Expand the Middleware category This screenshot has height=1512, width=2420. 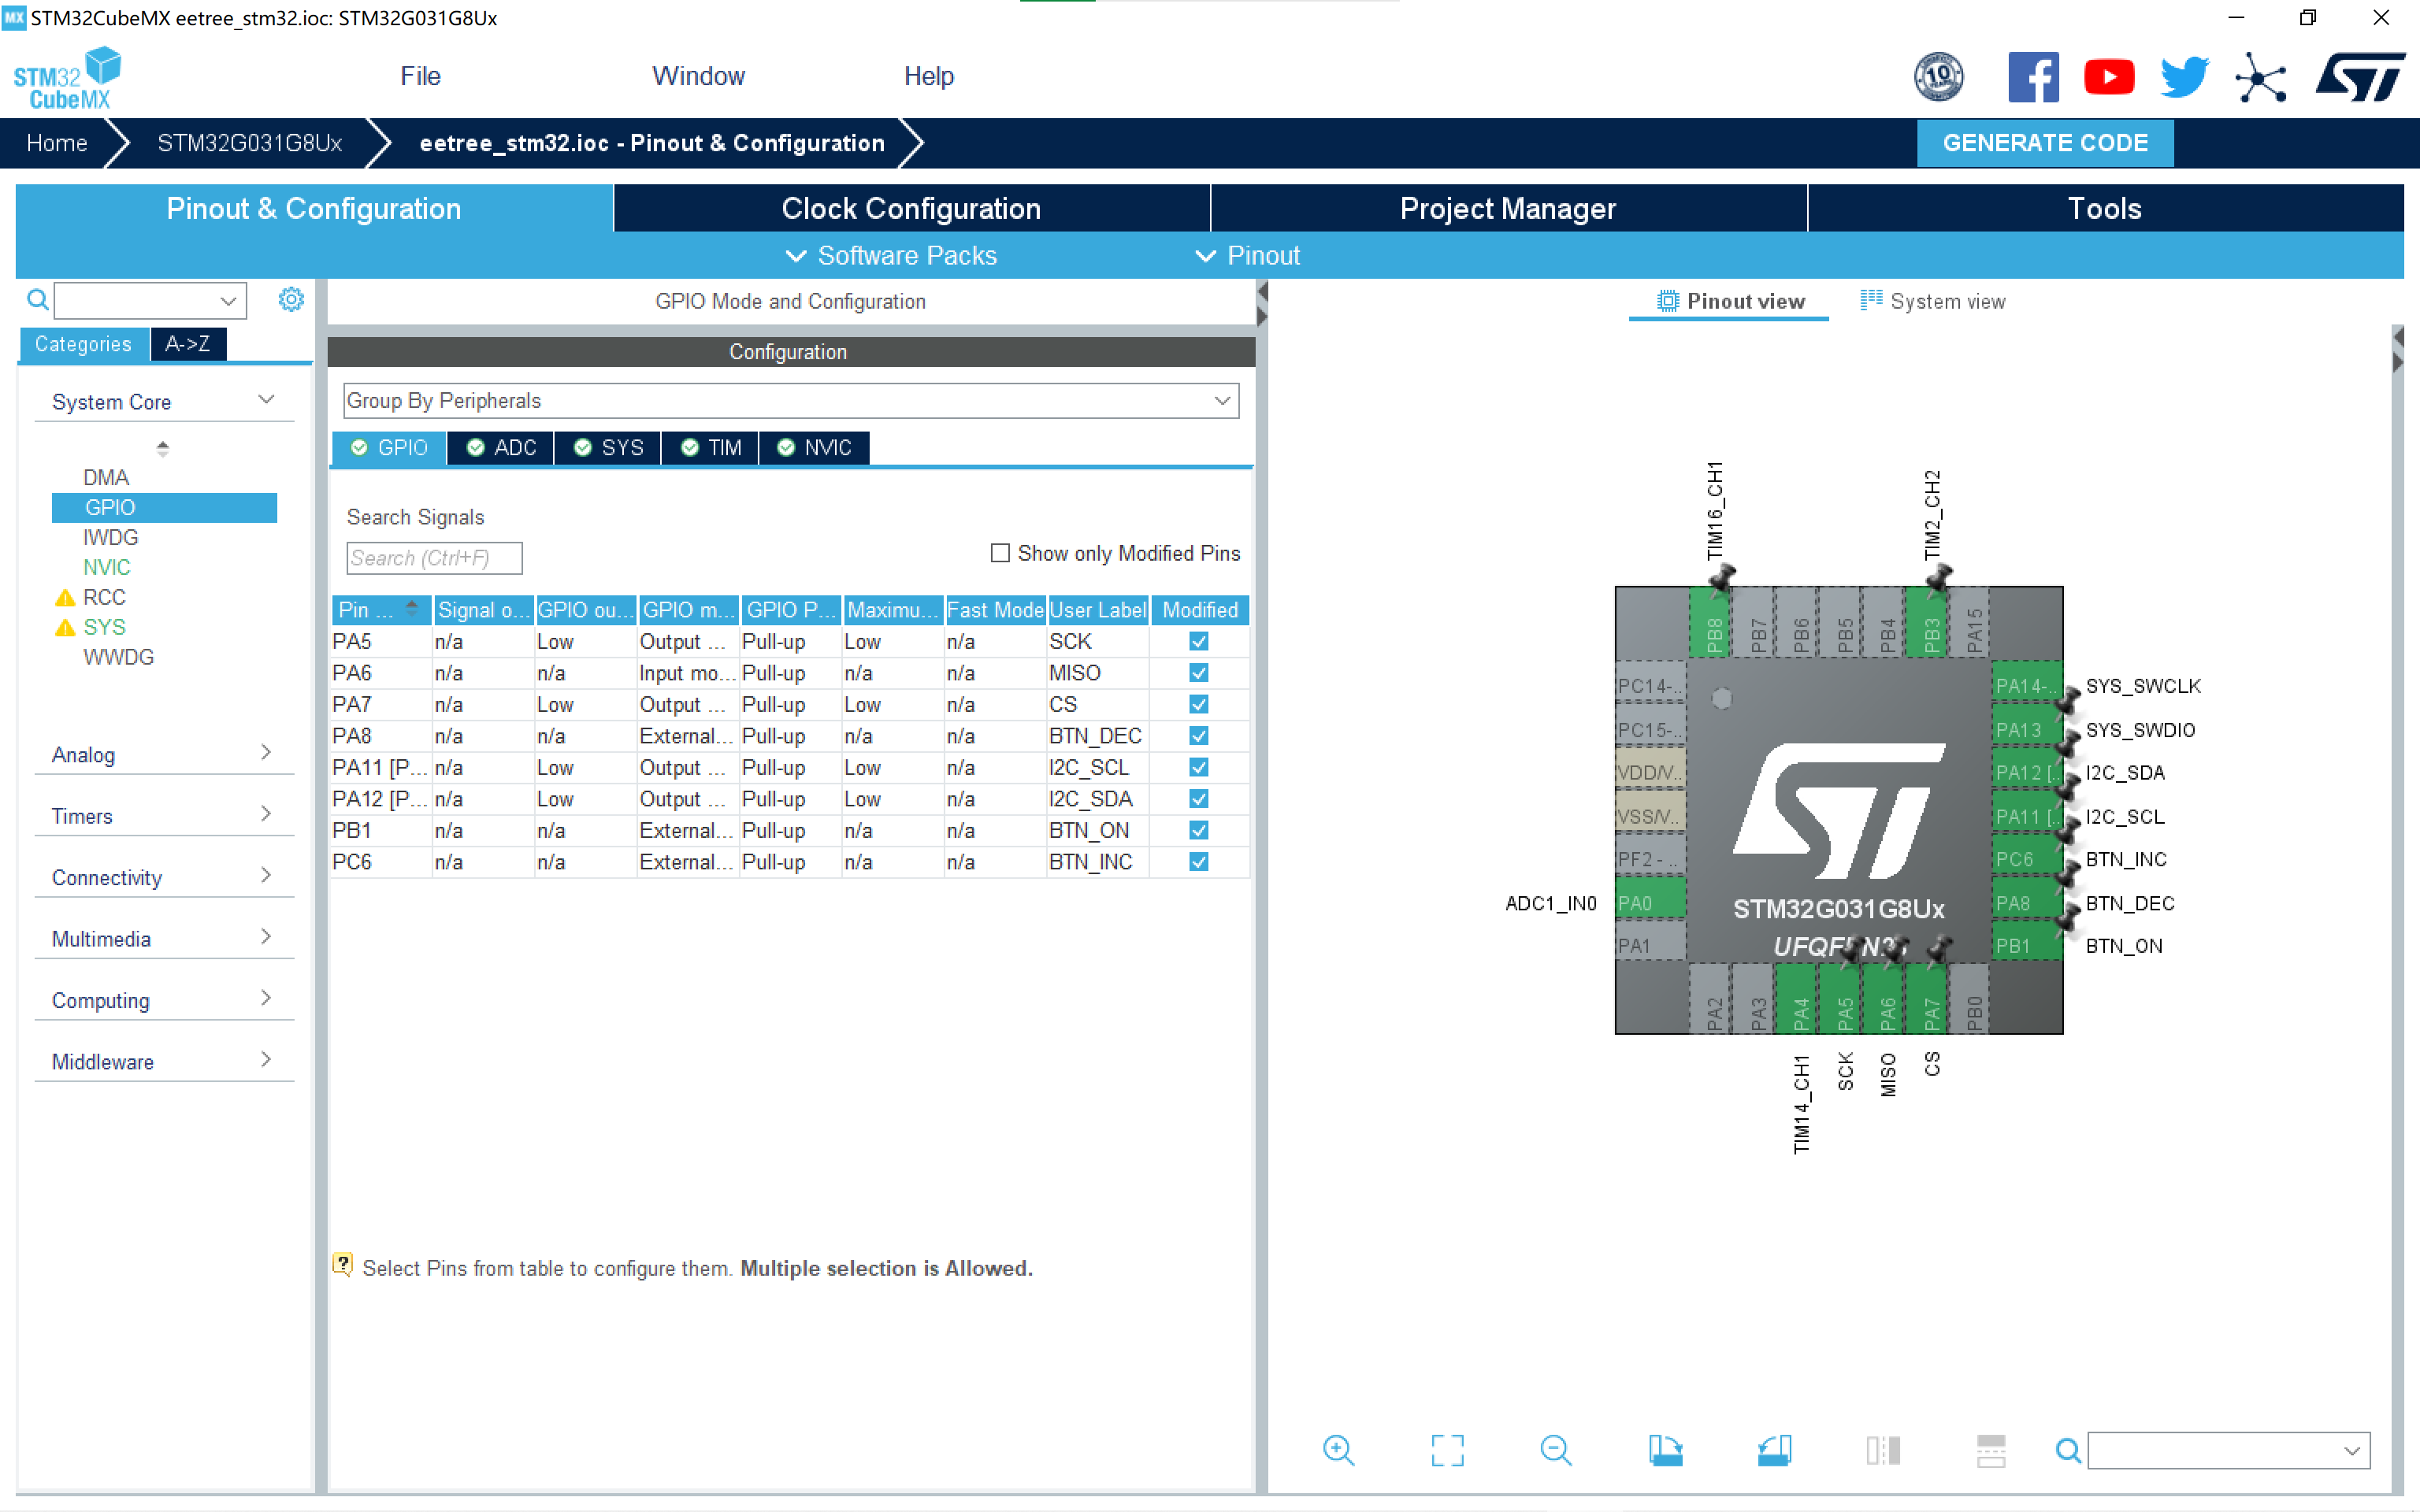(164, 1061)
